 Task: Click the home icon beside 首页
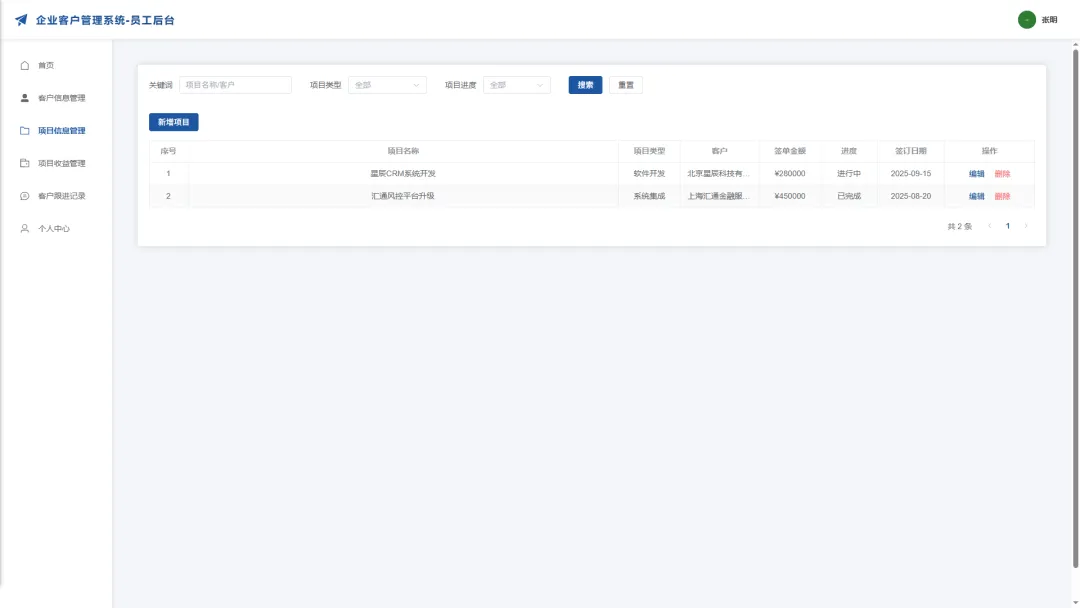(25, 65)
